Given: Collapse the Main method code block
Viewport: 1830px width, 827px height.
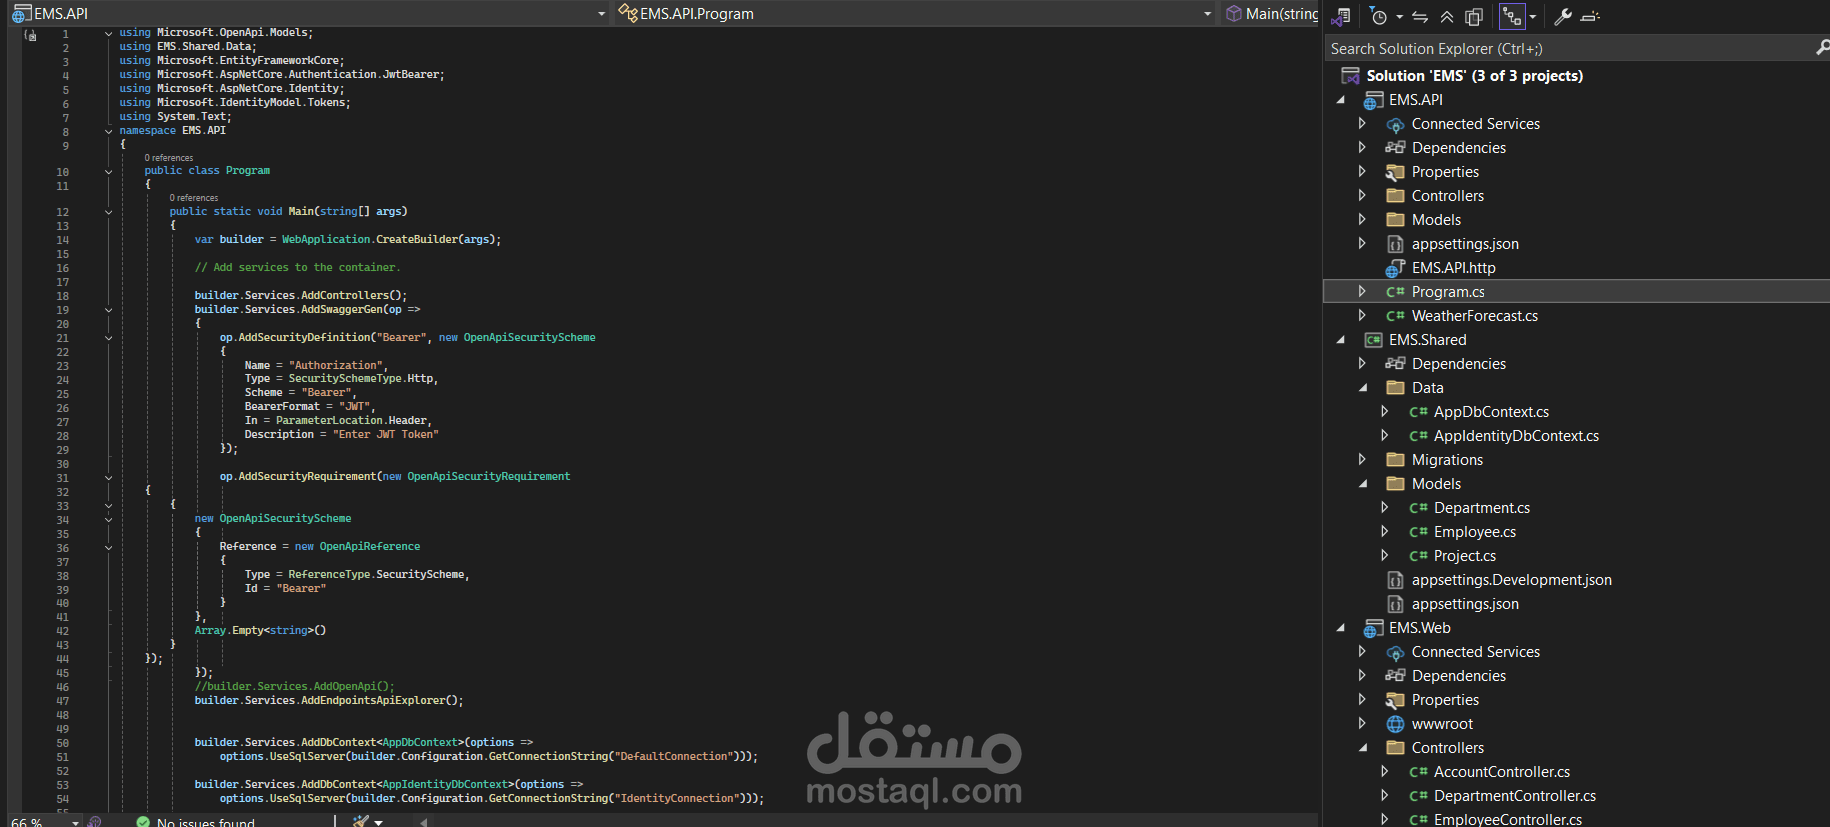Looking at the screenshot, I should pos(108,212).
